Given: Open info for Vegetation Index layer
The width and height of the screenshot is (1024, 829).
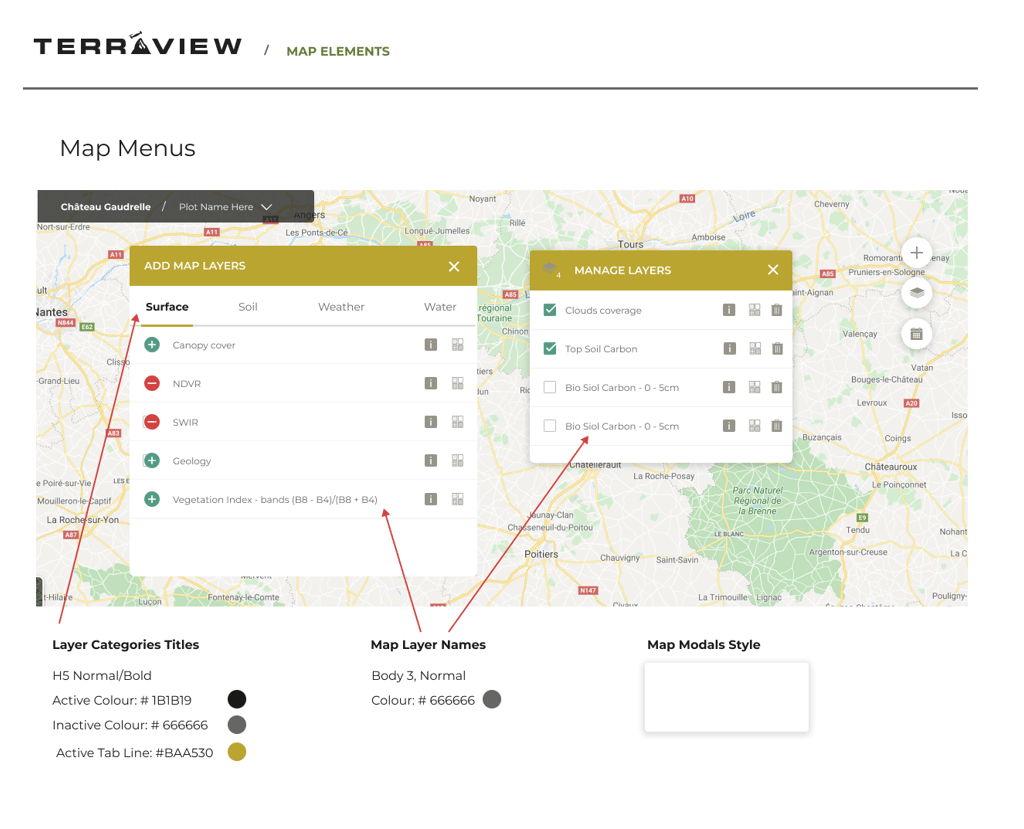Looking at the screenshot, I should coord(431,499).
